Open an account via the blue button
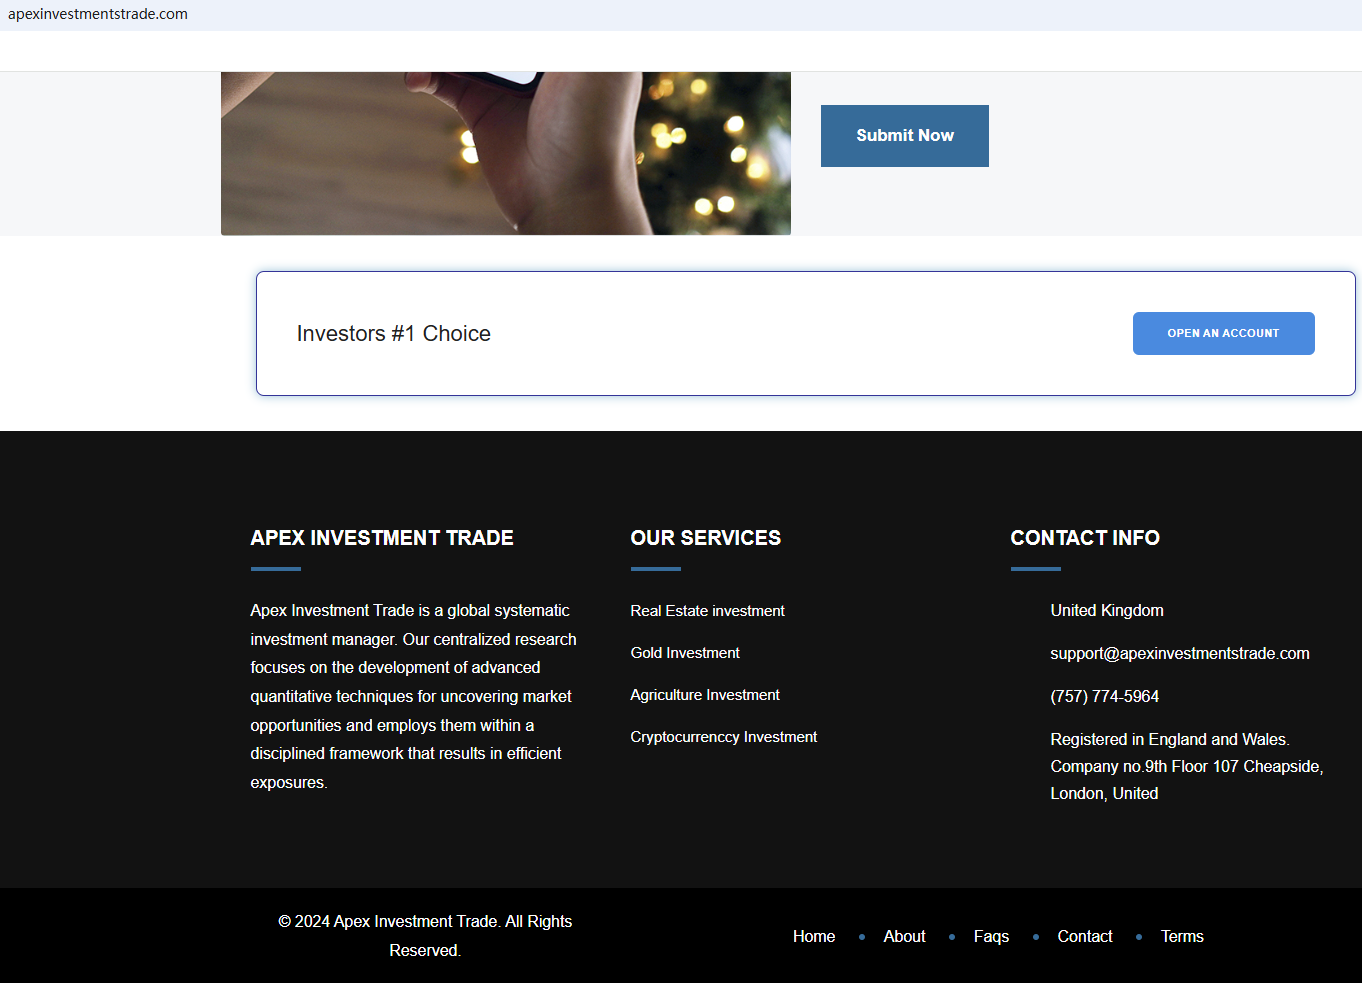Viewport: 1362px width, 983px height. pyautogui.click(x=1223, y=333)
